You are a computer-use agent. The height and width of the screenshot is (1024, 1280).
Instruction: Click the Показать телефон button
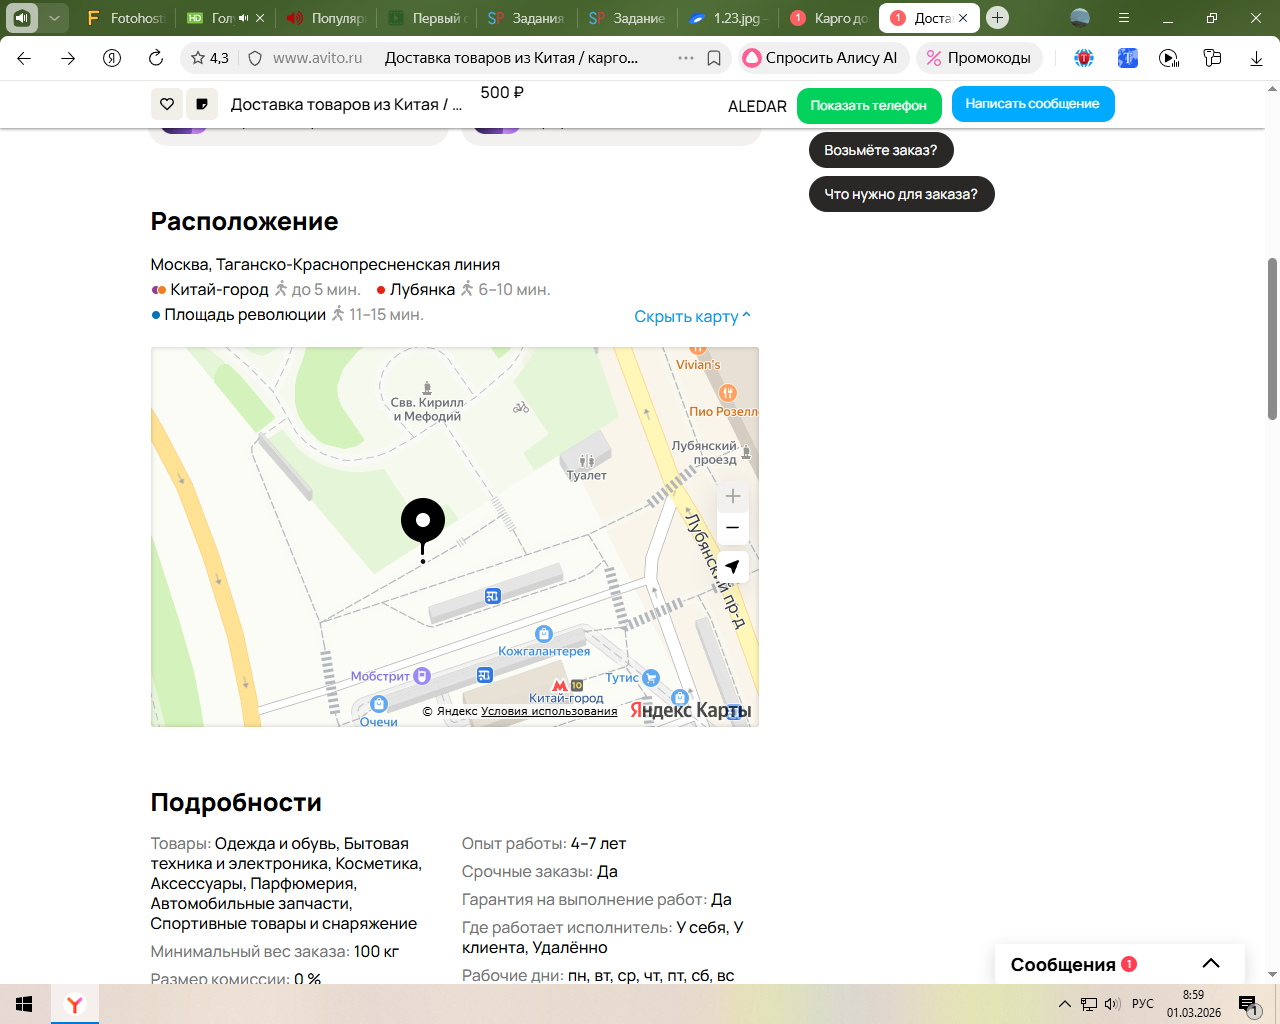[x=869, y=105]
